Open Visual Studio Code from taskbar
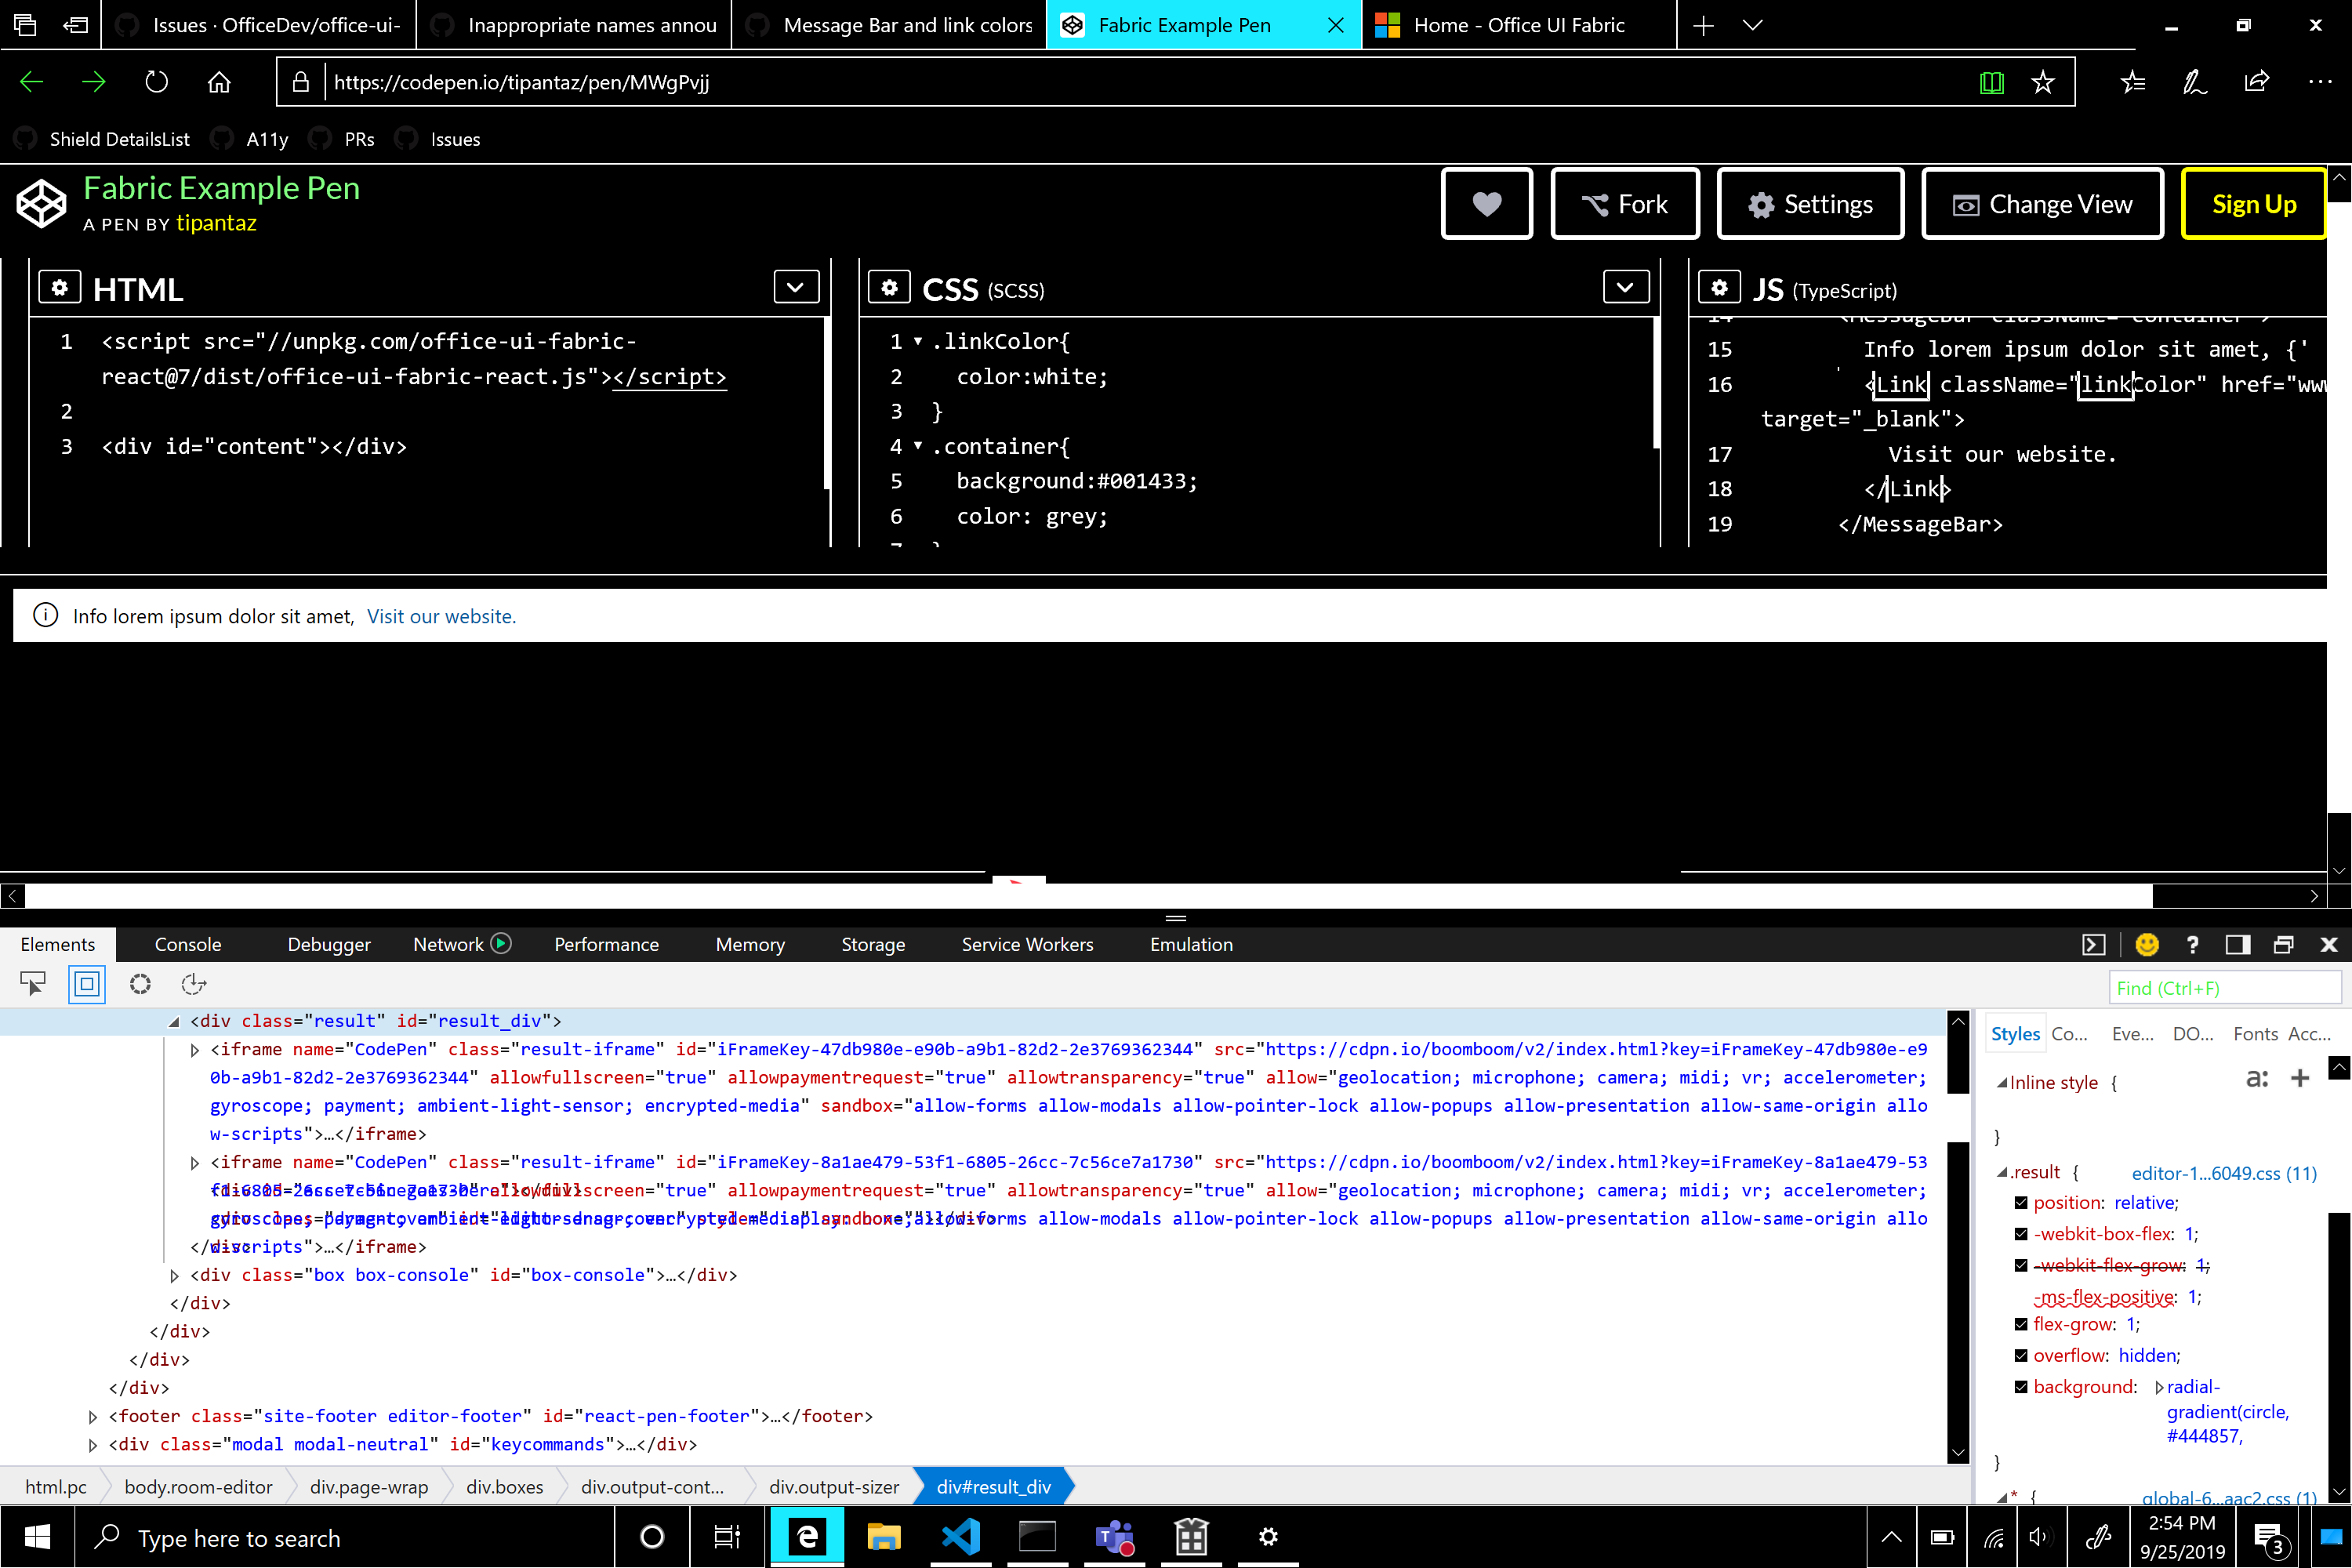The image size is (2352, 1568). pos(960,1537)
